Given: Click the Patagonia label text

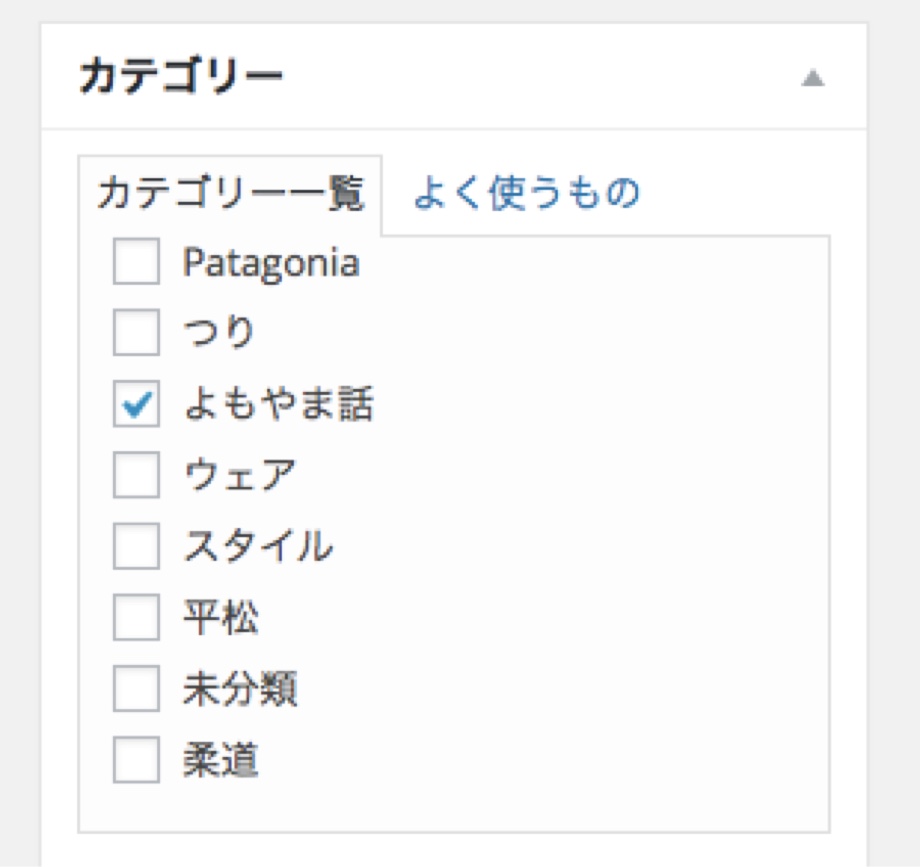Looking at the screenshot, I should tap(271, 263).
